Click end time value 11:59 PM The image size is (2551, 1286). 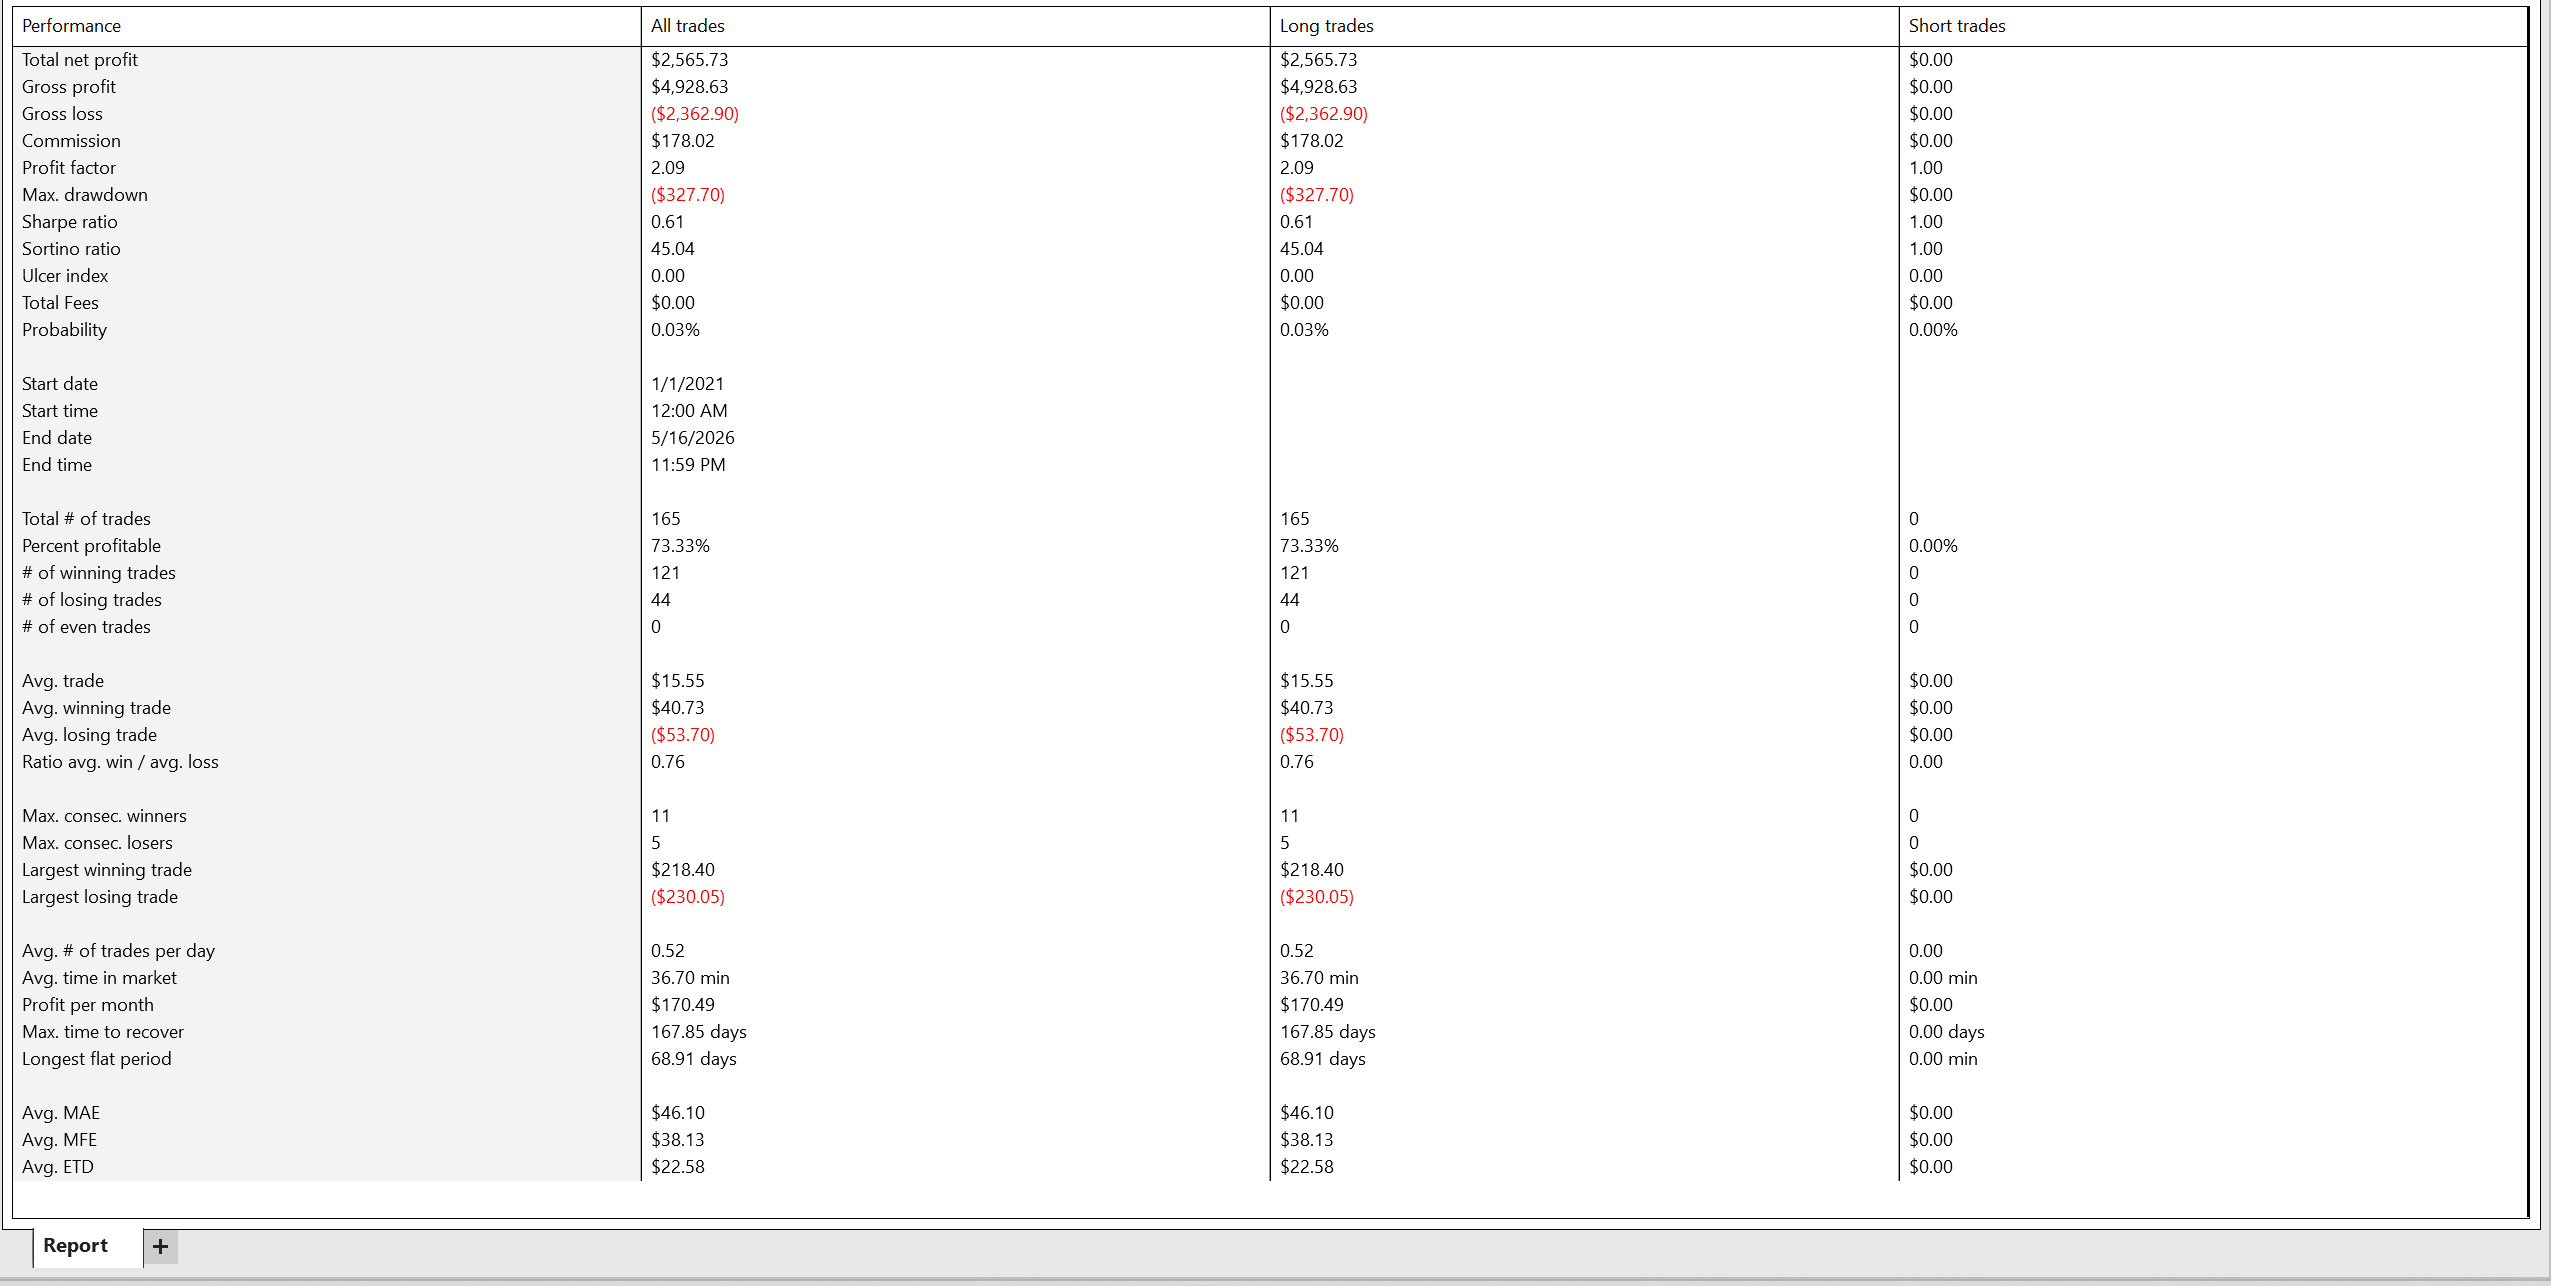point(688,465)
